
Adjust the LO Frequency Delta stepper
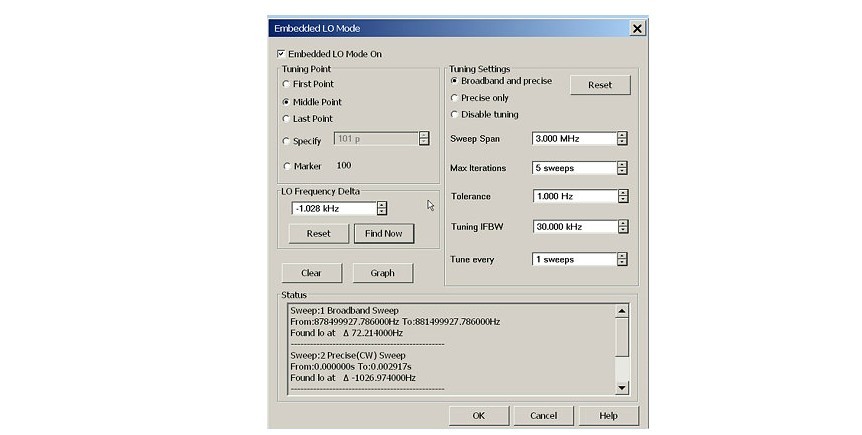point(381,208)
